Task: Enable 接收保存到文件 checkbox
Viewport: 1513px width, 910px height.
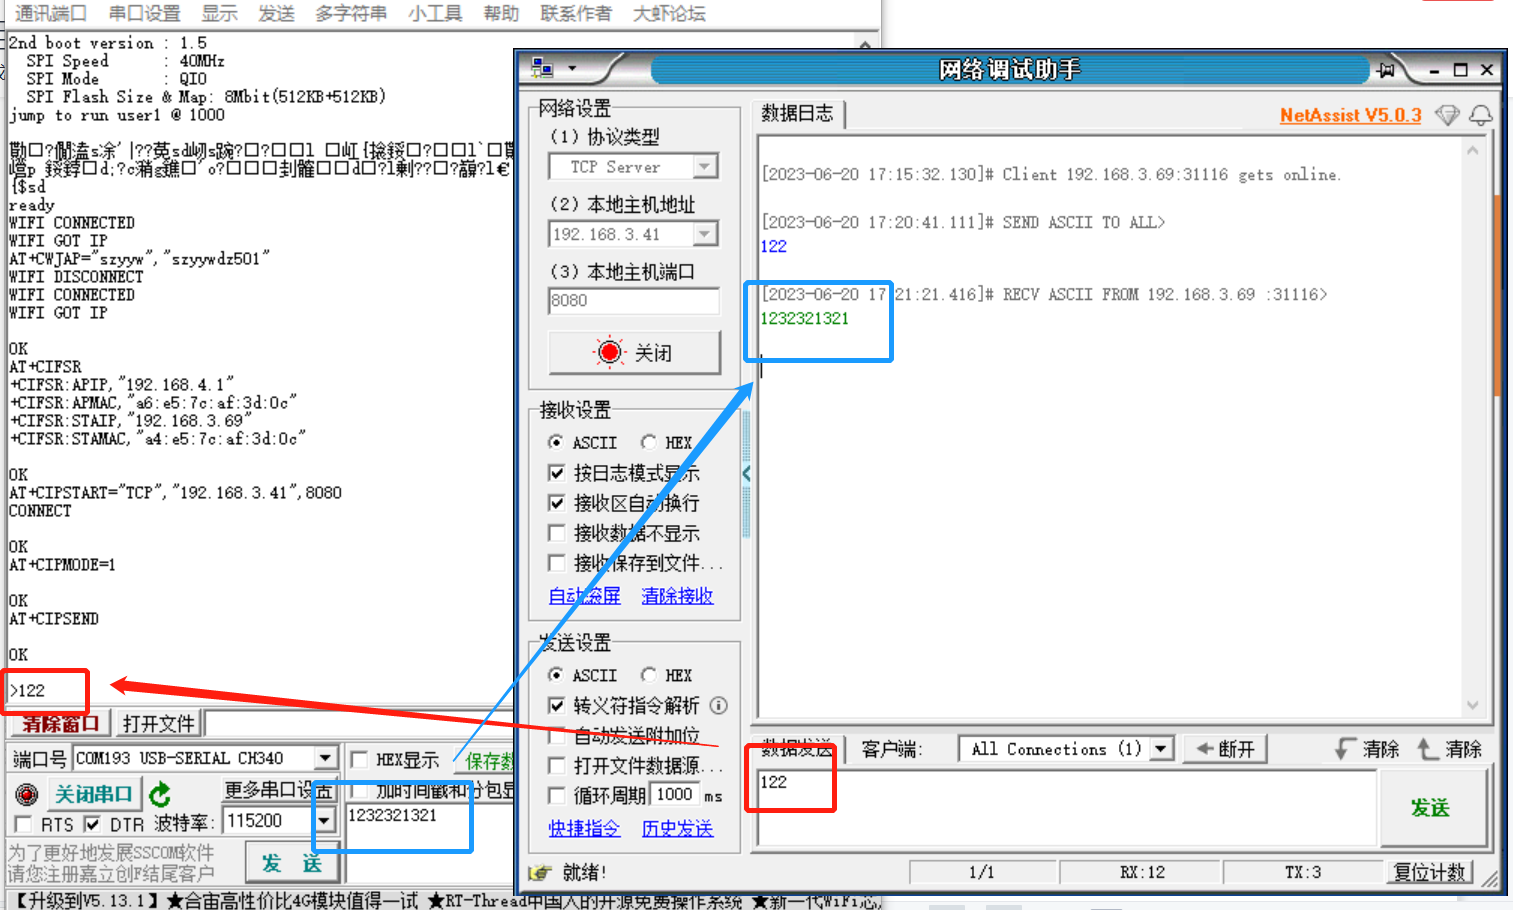Action: [557, 562]
